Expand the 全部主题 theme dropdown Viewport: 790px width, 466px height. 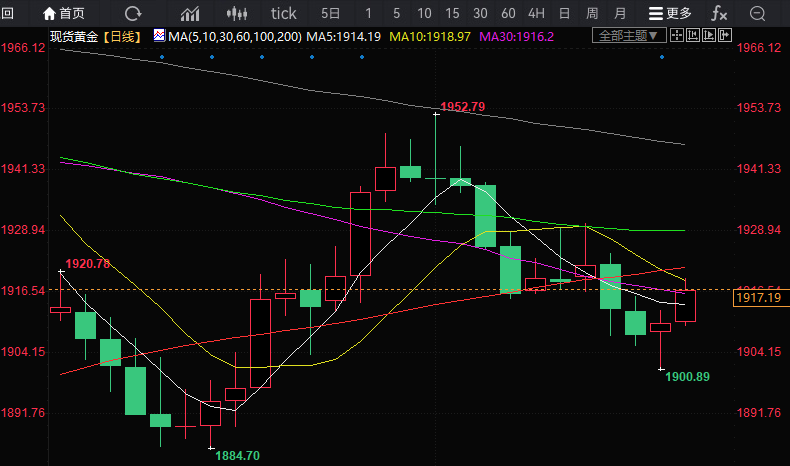coord(628,35)
